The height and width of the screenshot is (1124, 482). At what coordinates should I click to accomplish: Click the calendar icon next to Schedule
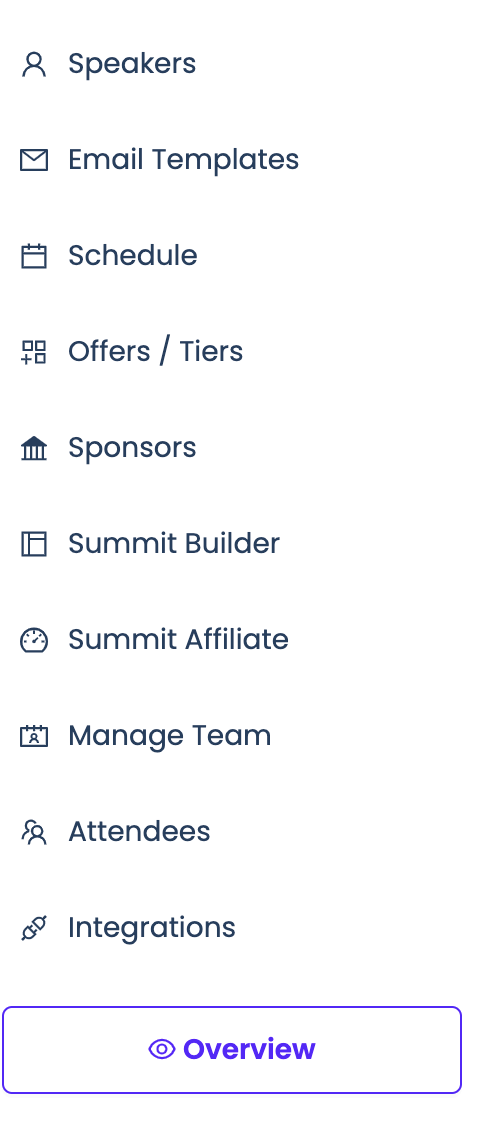pyautogui.click(x=34, y=256)
